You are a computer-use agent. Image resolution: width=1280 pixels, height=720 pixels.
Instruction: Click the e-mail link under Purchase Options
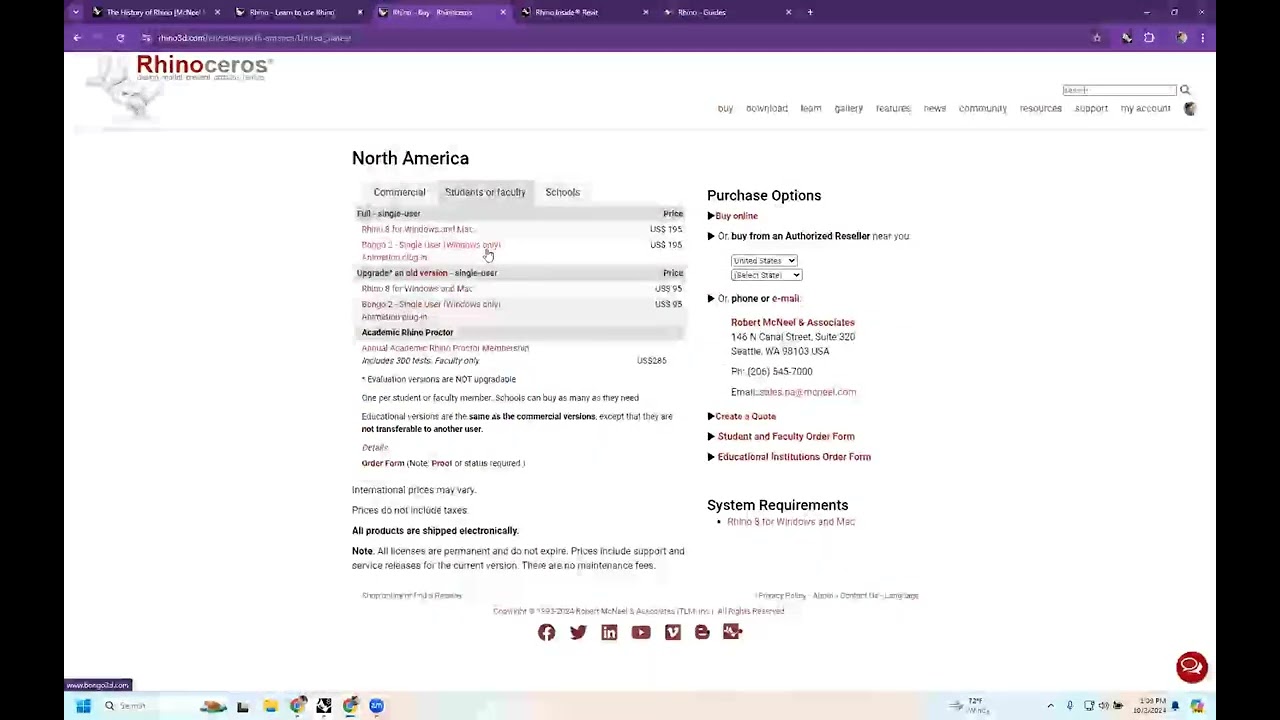click(x=785, y=298)
